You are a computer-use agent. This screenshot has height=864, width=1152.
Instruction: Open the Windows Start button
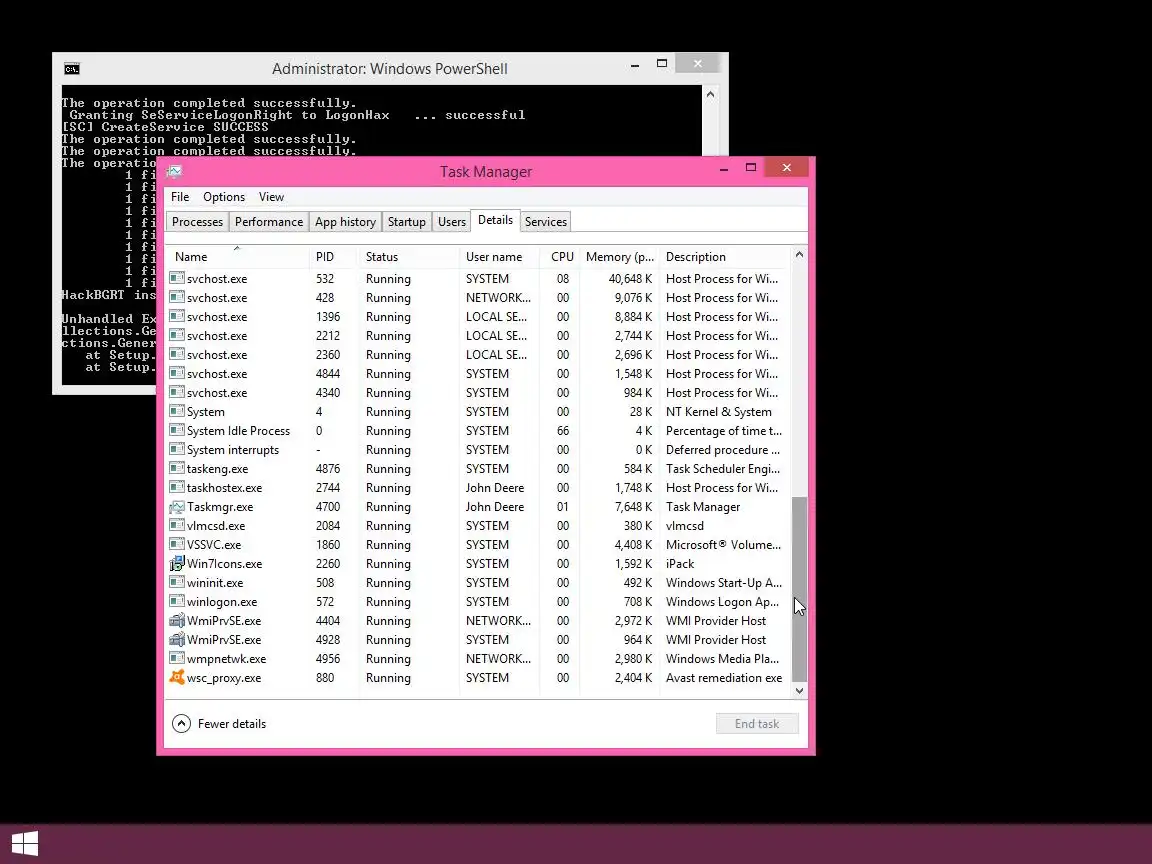[x=25, y=843]
